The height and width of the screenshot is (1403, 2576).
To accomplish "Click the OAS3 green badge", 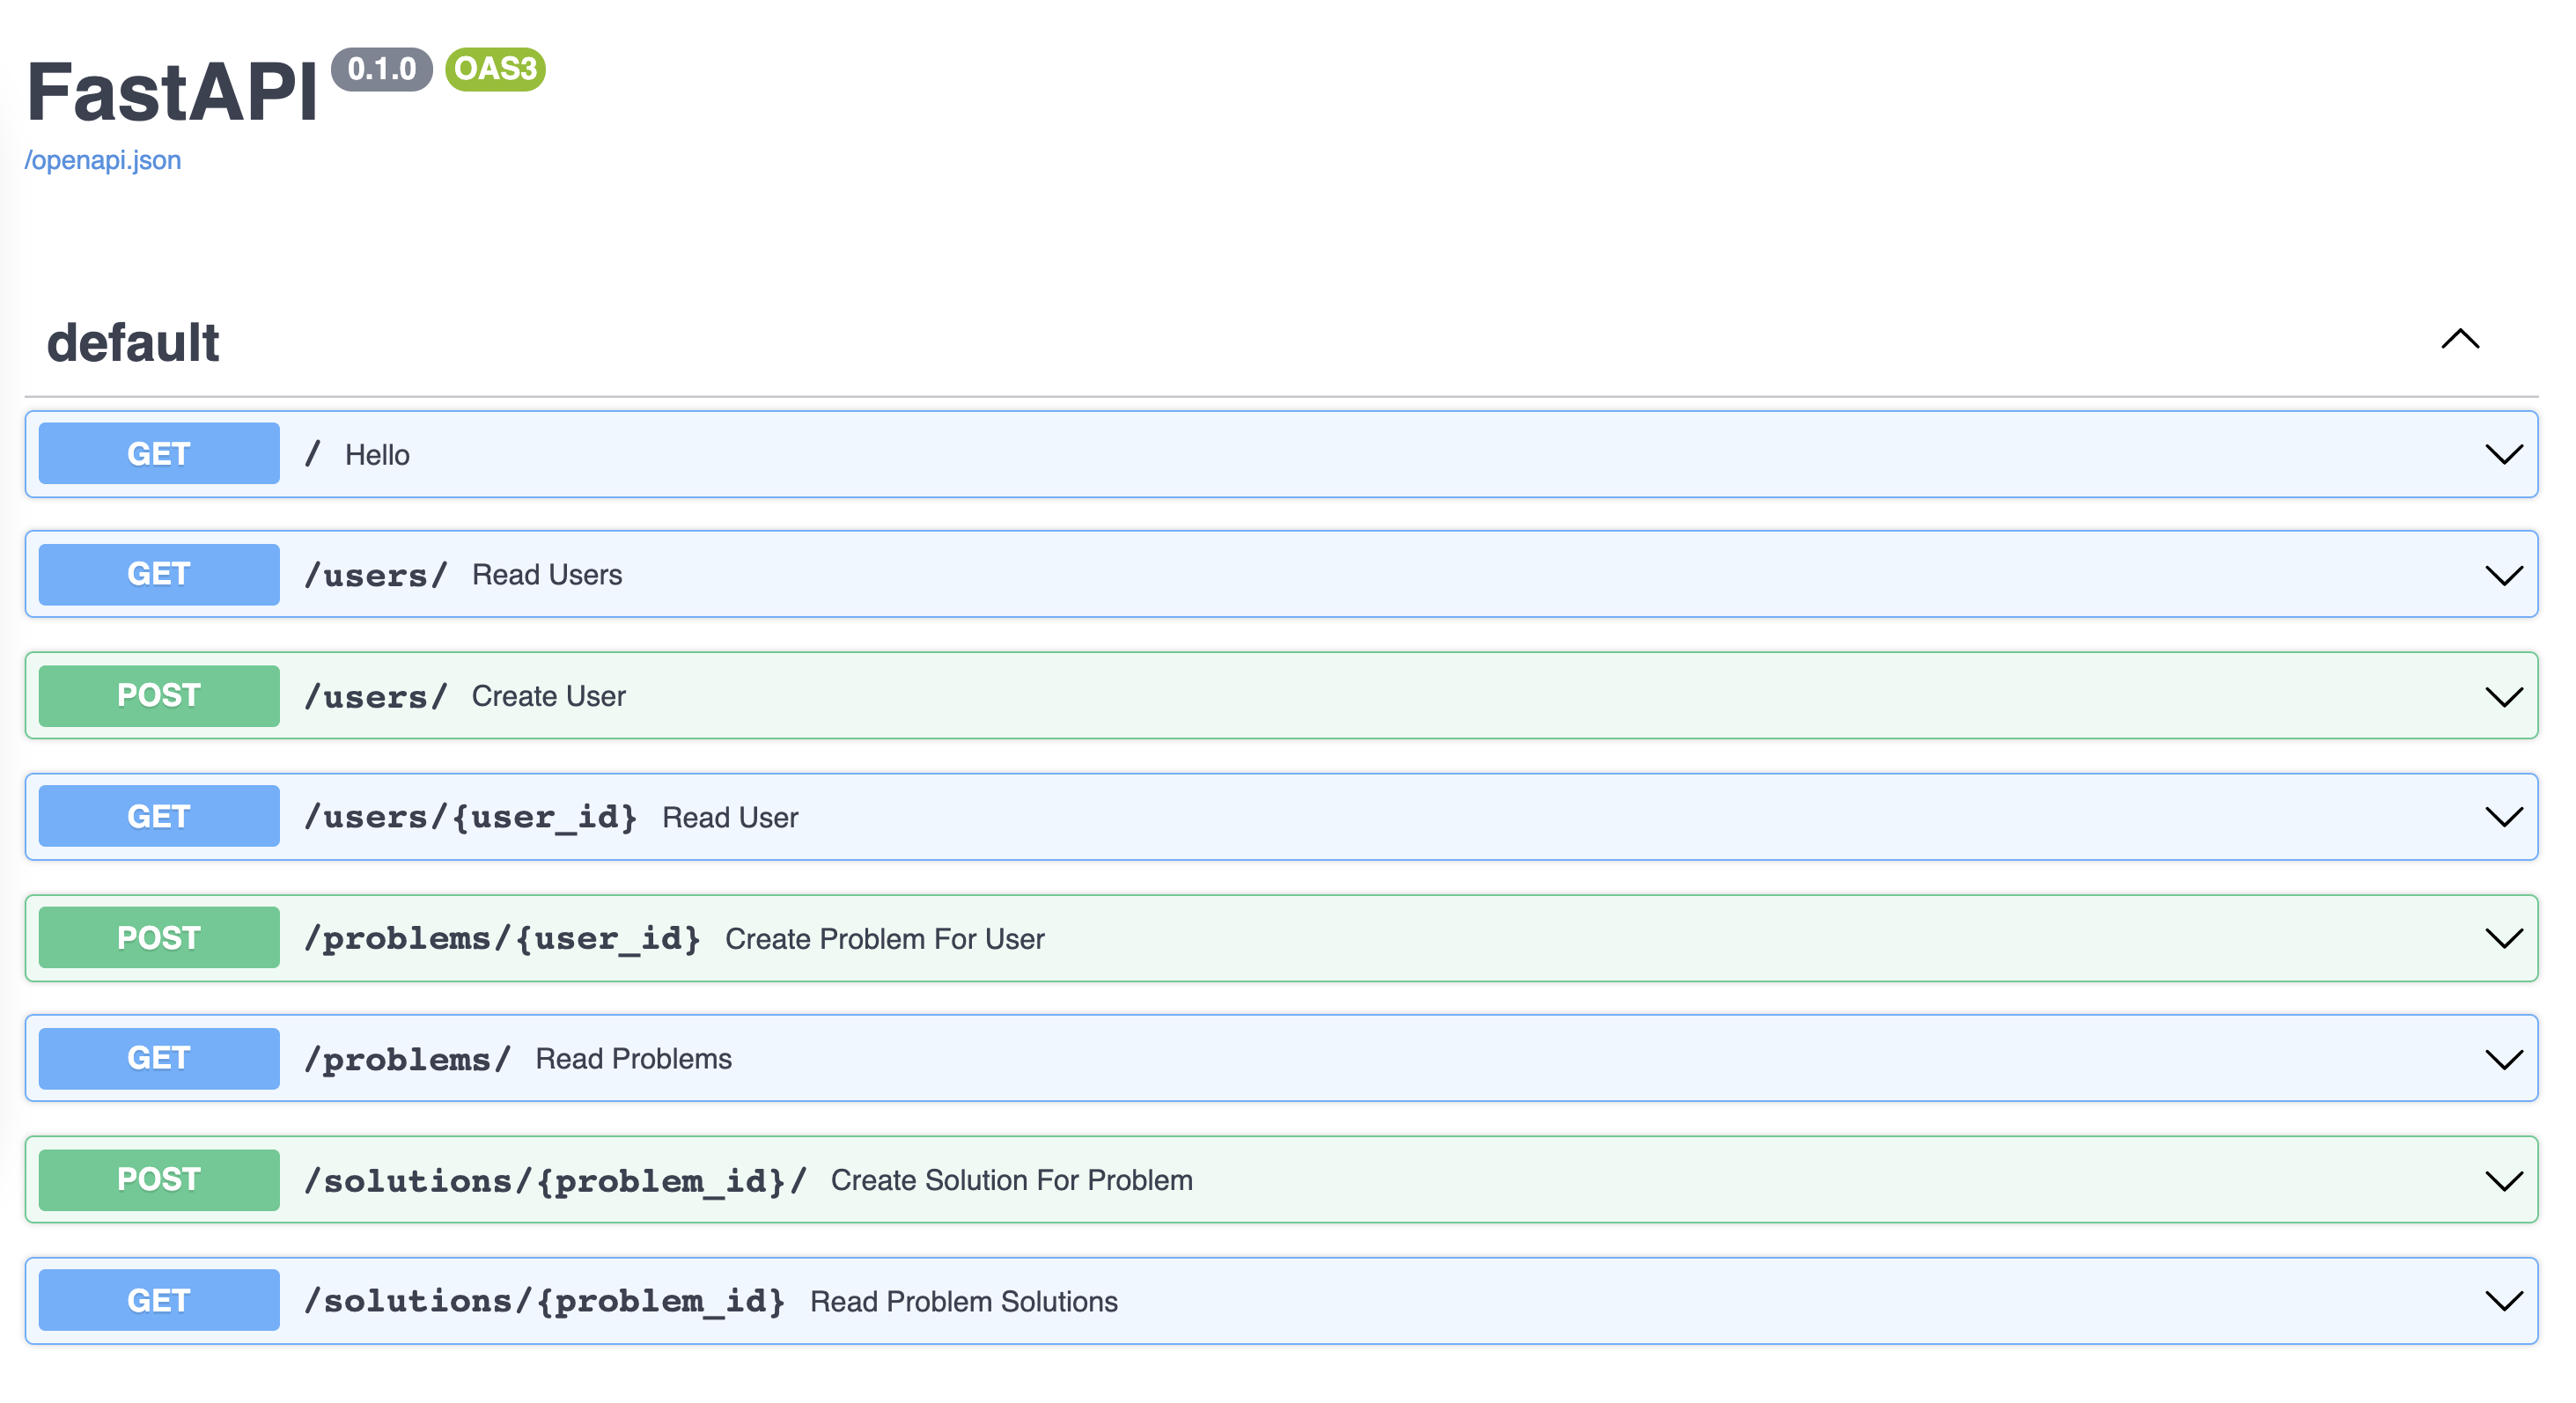I will coord(495,69).
